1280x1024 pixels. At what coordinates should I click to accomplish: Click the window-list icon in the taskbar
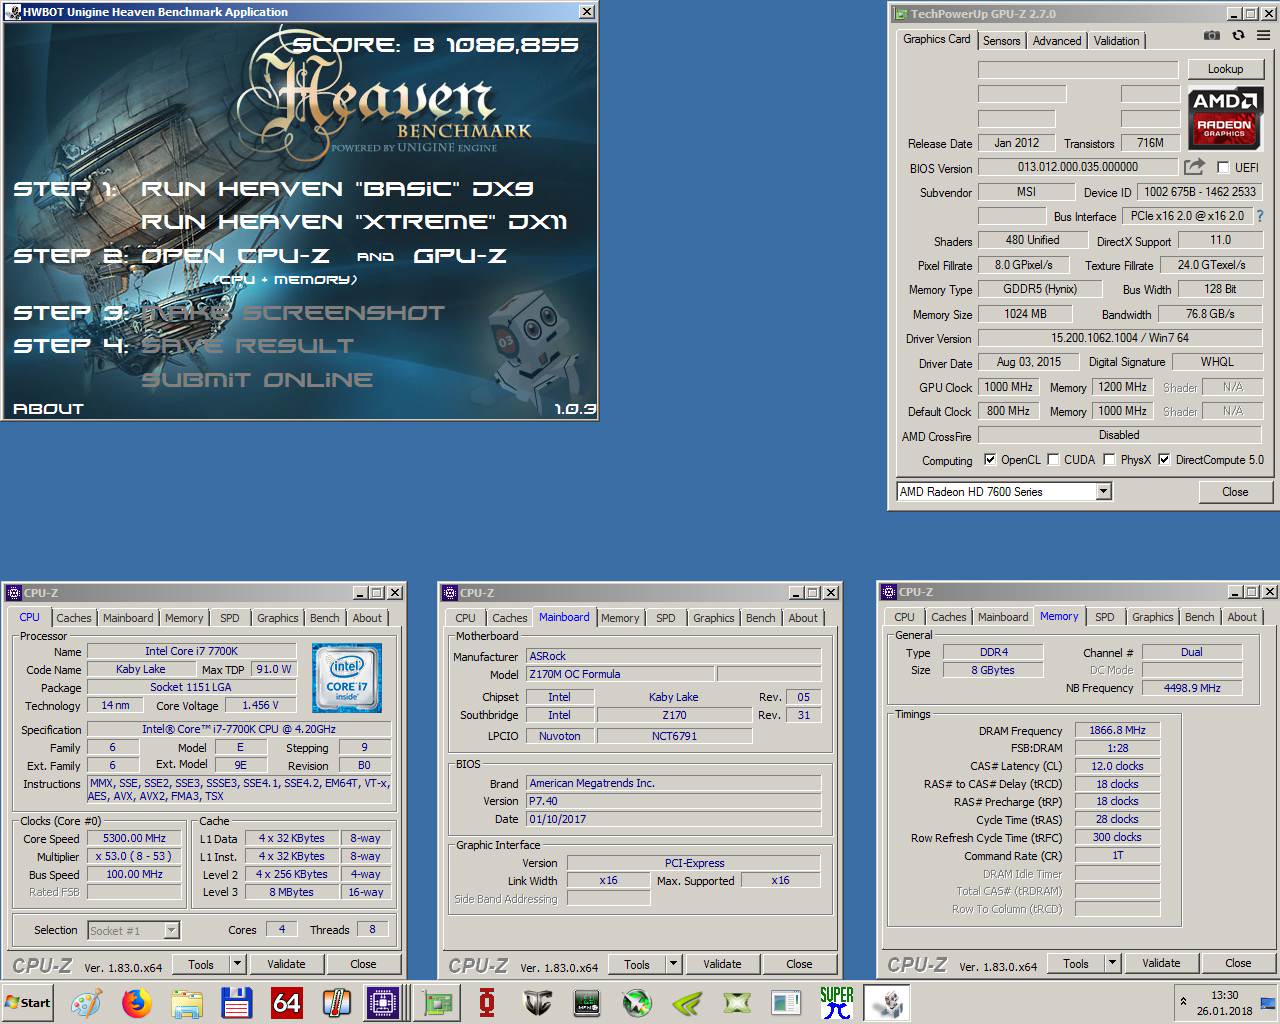click(x=787, y=1002)
